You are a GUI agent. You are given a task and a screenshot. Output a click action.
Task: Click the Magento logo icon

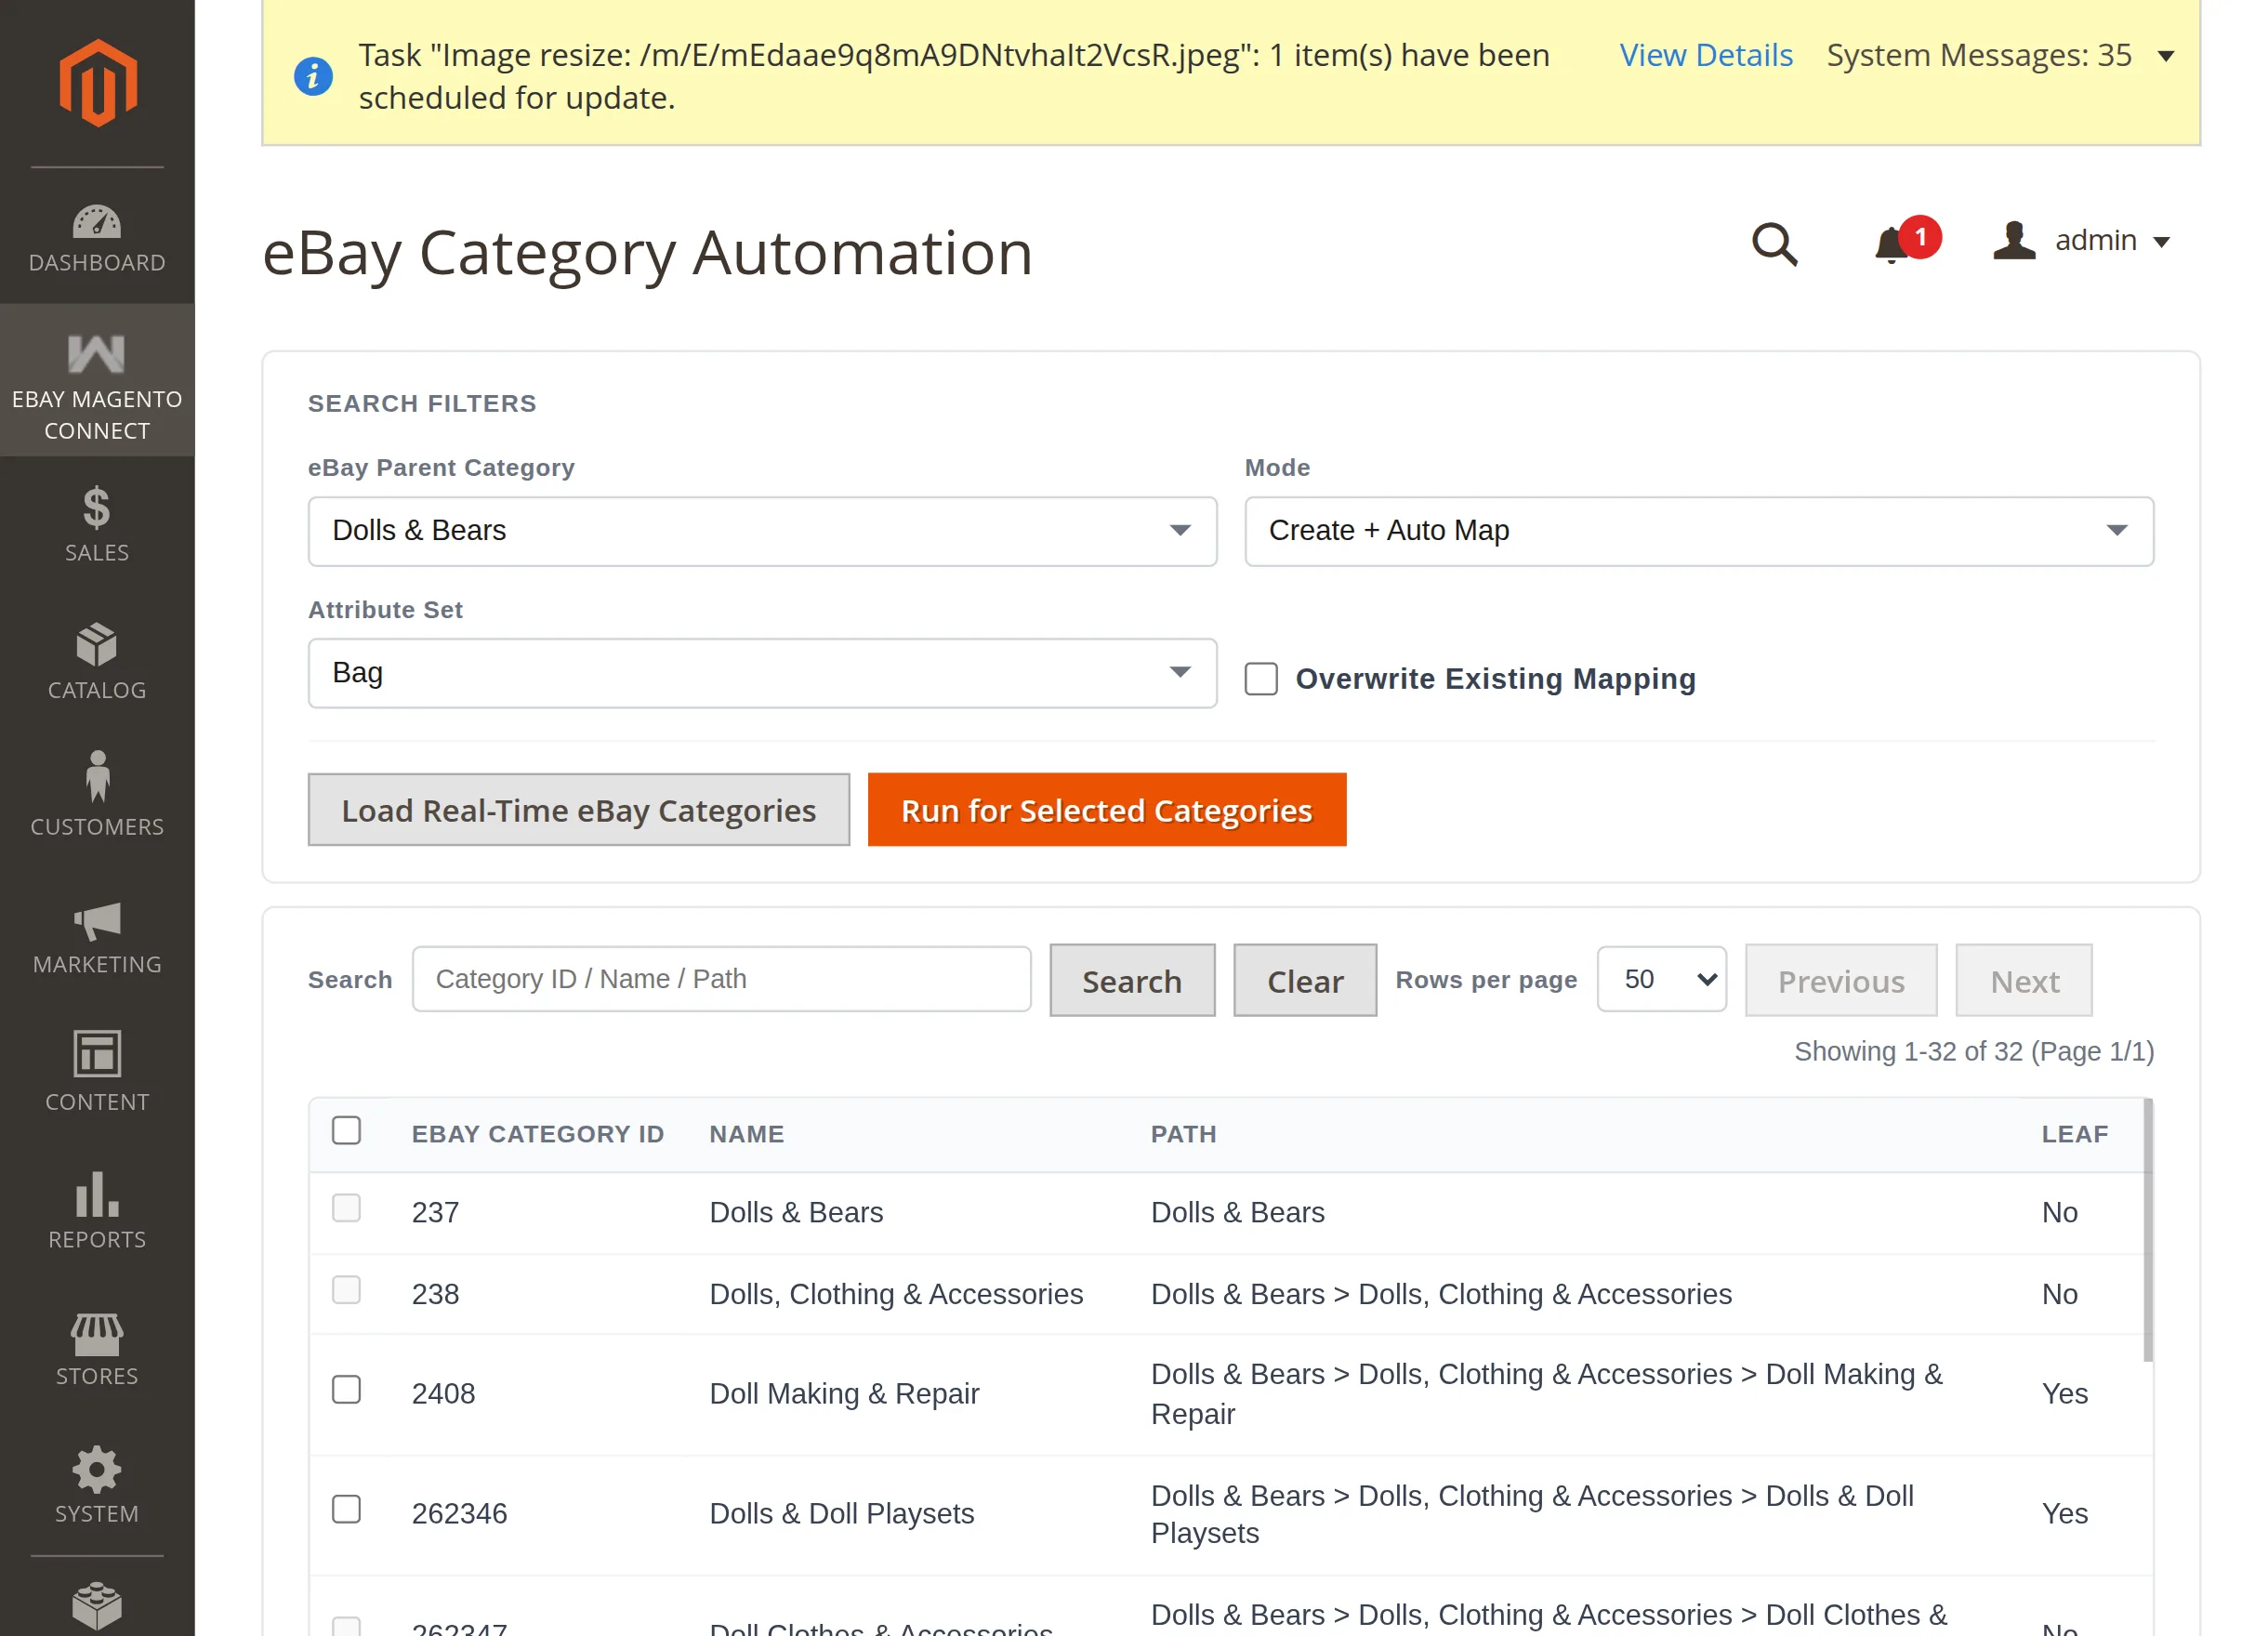pyautogui.click(x=97, y=84)
